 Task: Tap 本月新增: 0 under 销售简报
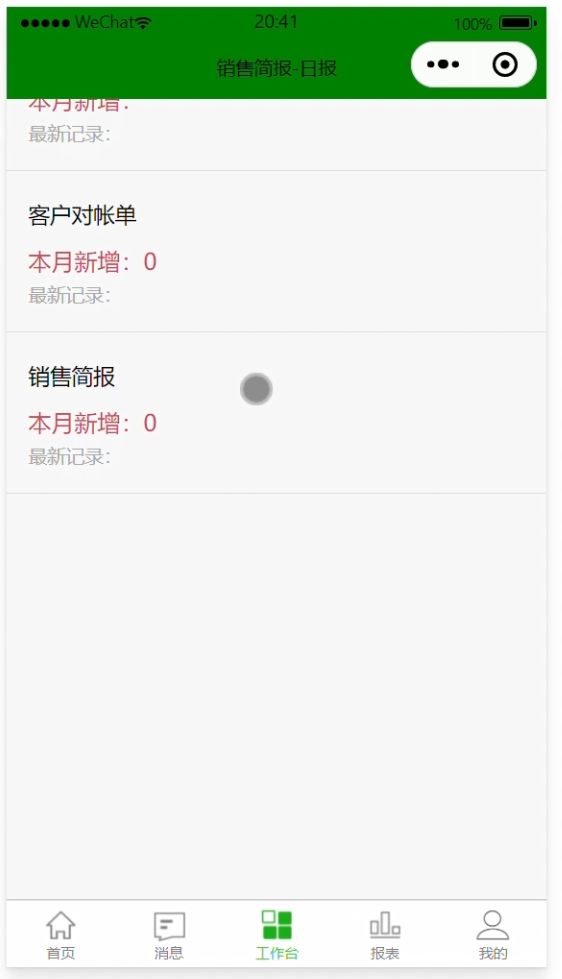coord(92,423)
